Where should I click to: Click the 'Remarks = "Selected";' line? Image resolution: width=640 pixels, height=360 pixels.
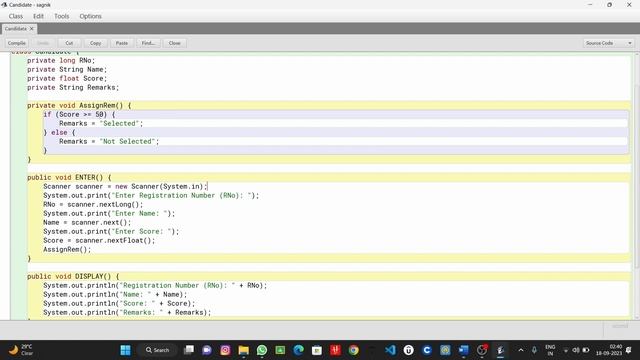pos(101,123)
